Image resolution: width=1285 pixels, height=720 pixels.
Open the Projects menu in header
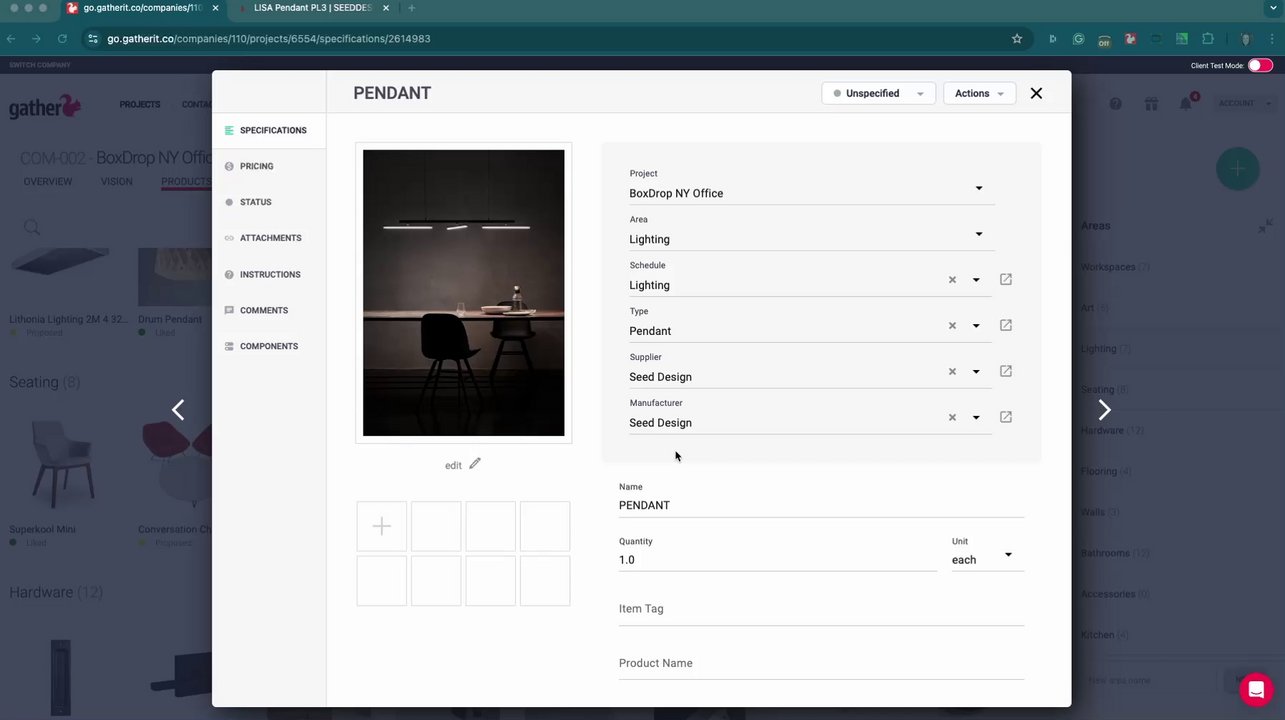click(140, 104)
